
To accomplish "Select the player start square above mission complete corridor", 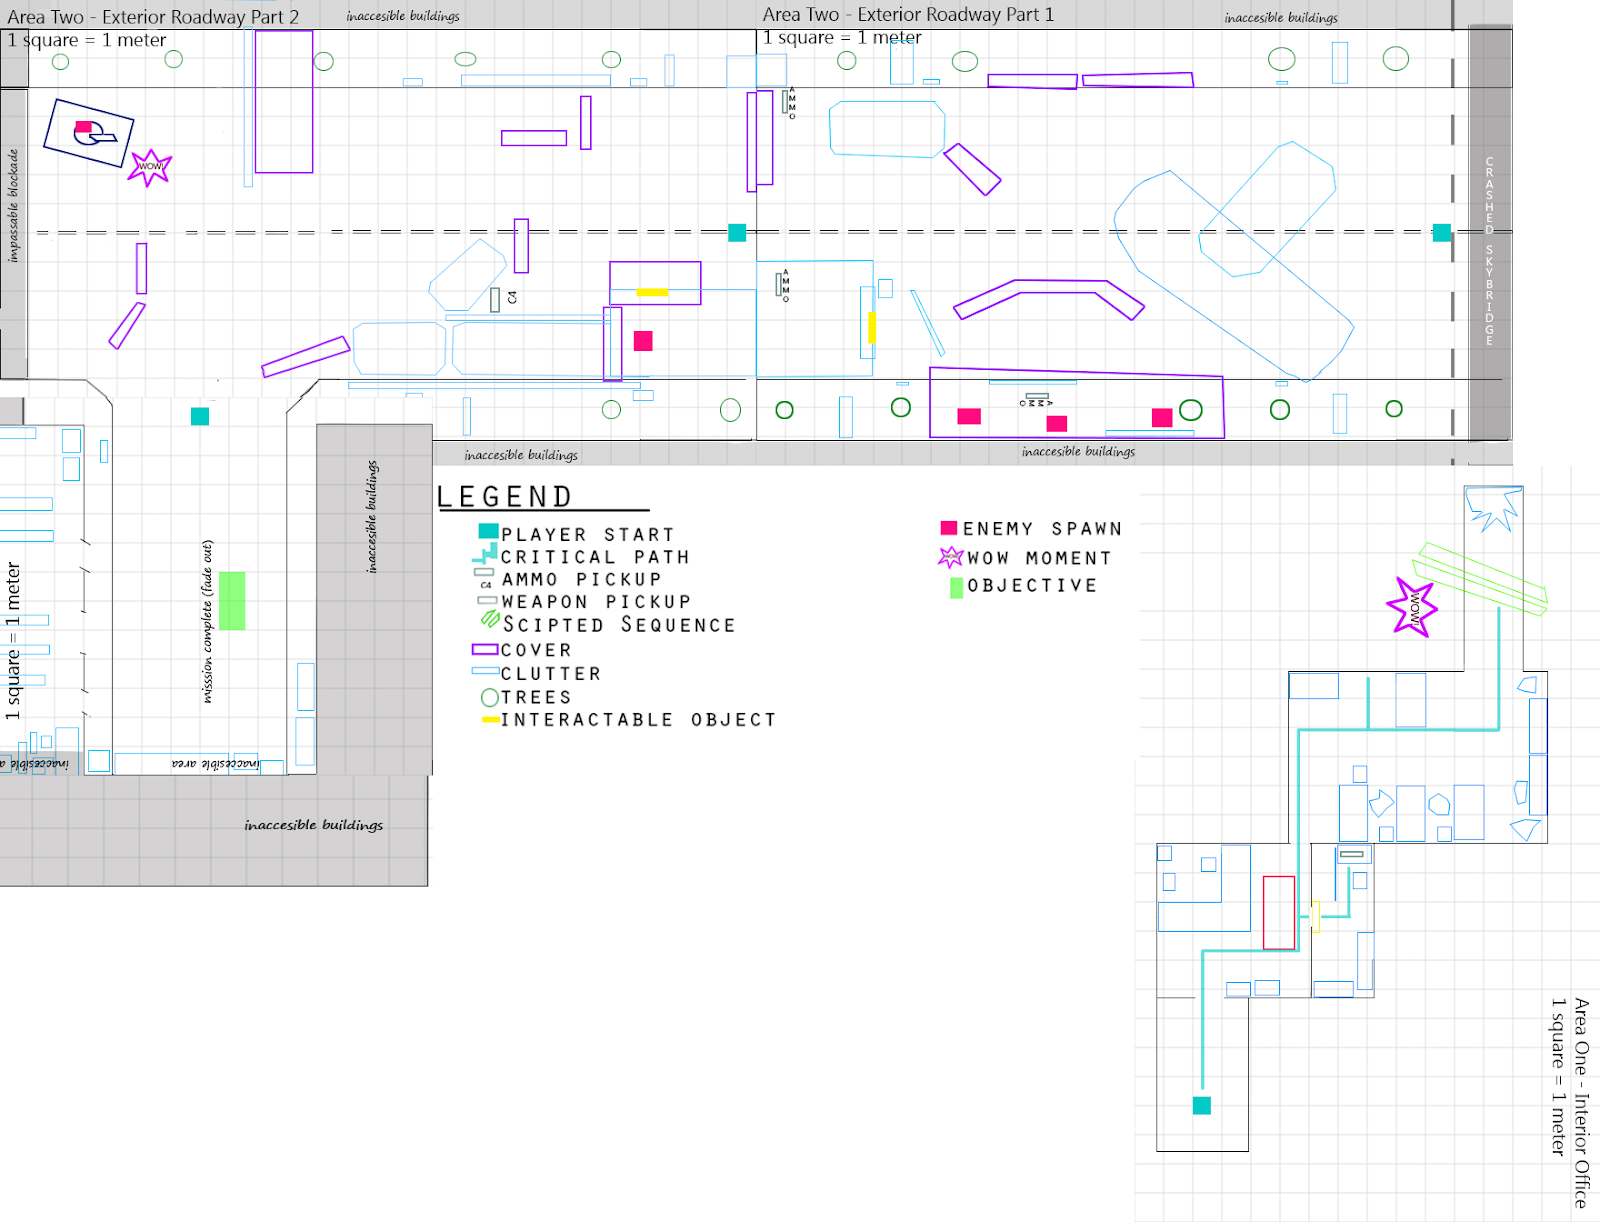I will click(x=200, y=416).
